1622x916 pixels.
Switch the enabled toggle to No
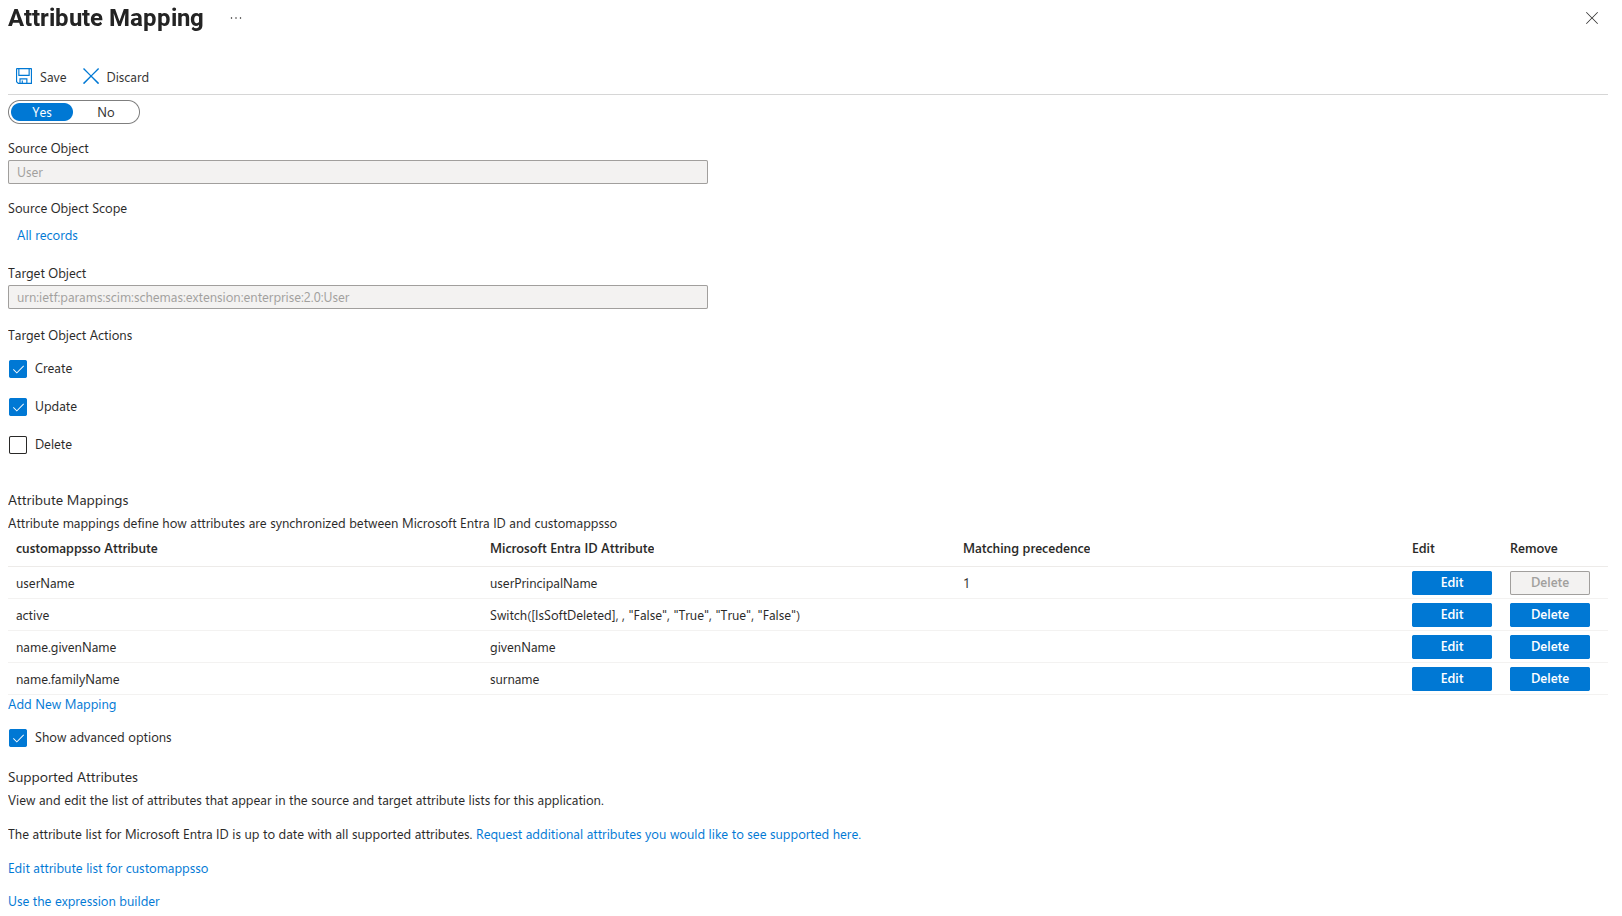point(106,112)
